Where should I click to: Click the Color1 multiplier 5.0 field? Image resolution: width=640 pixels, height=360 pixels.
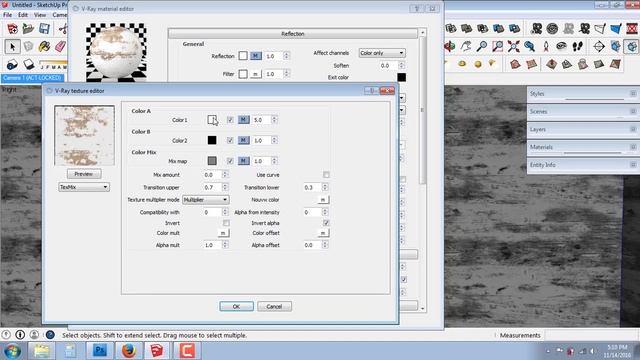pos(262,120)
